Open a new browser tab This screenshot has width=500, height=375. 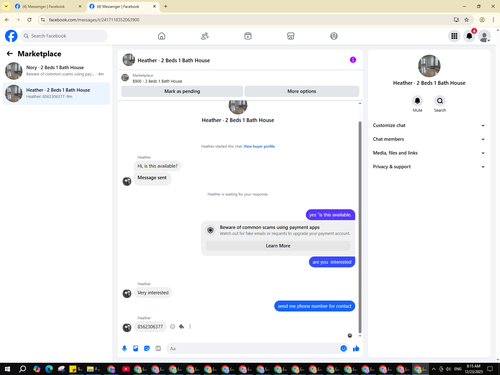(166, 6)
